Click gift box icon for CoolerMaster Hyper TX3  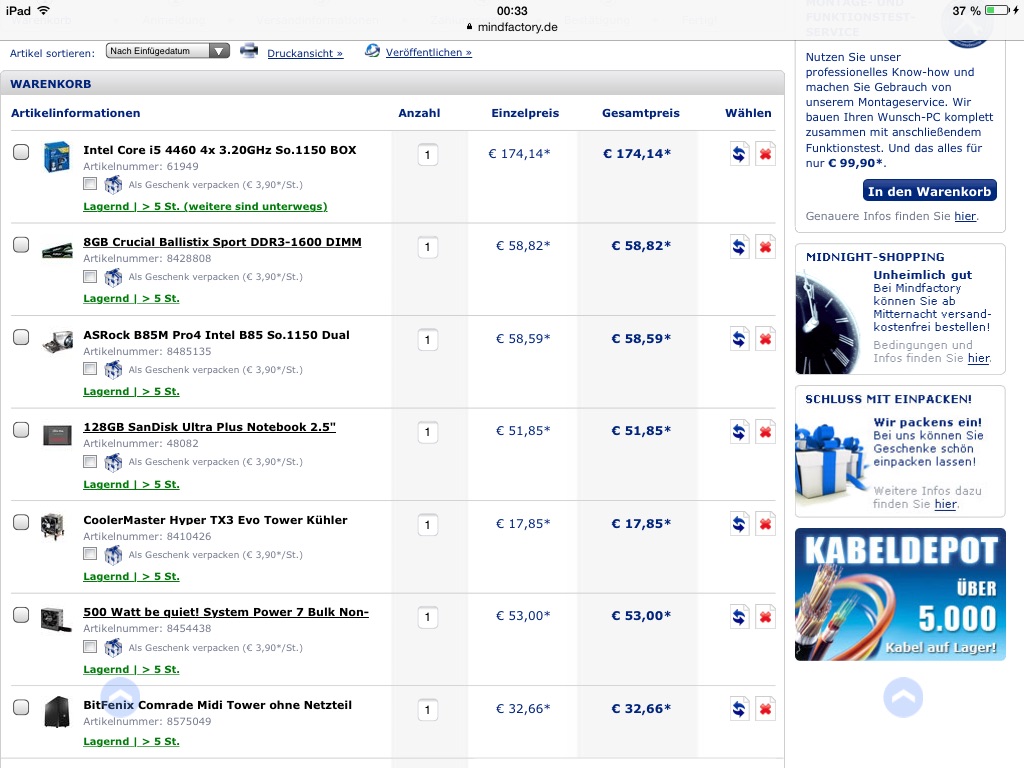pyautogui.click(x=113, y=555)
